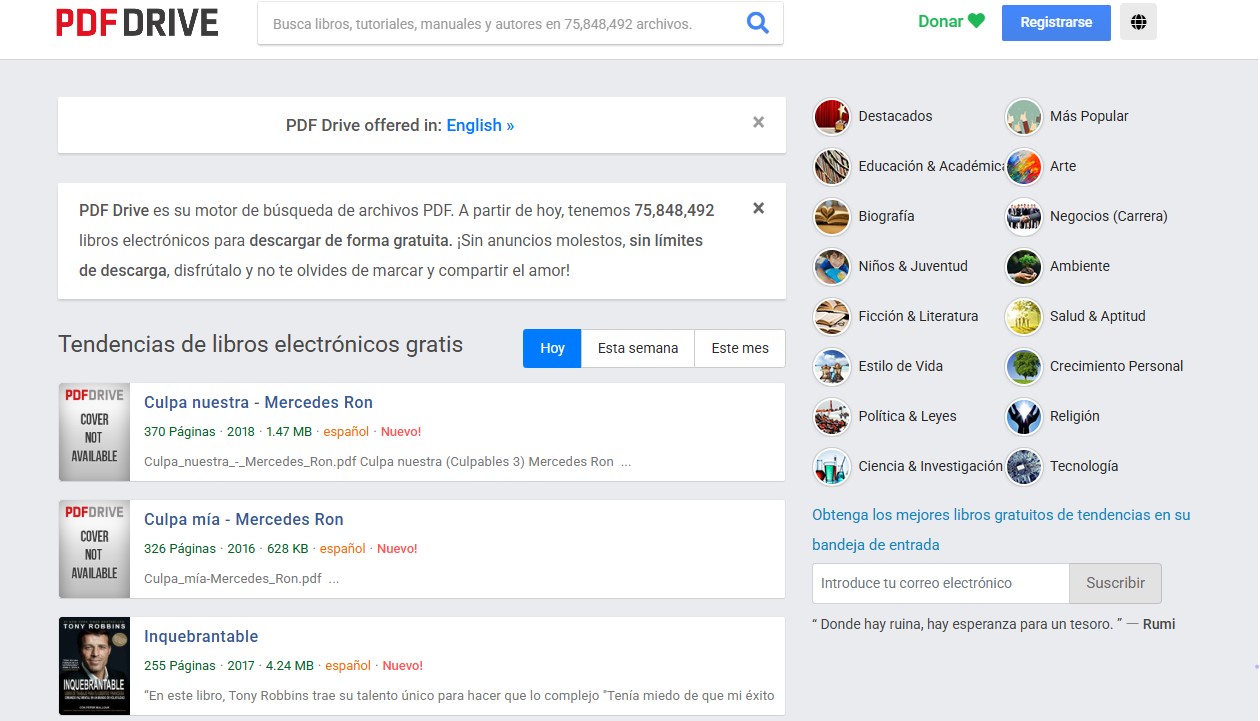Open the Negocios (Carrera) category label
The height and width of the screenshot is (721, 1260).
point(1109,216)
